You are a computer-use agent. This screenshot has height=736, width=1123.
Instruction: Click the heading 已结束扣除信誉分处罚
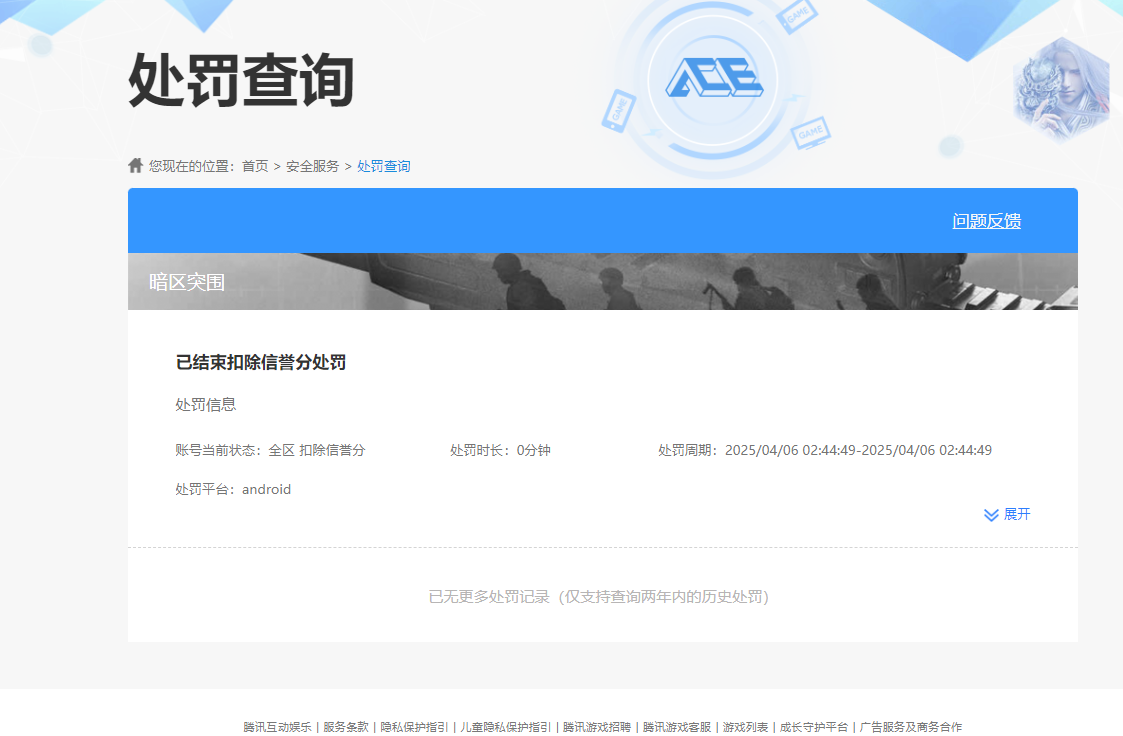tap(261, 362)
